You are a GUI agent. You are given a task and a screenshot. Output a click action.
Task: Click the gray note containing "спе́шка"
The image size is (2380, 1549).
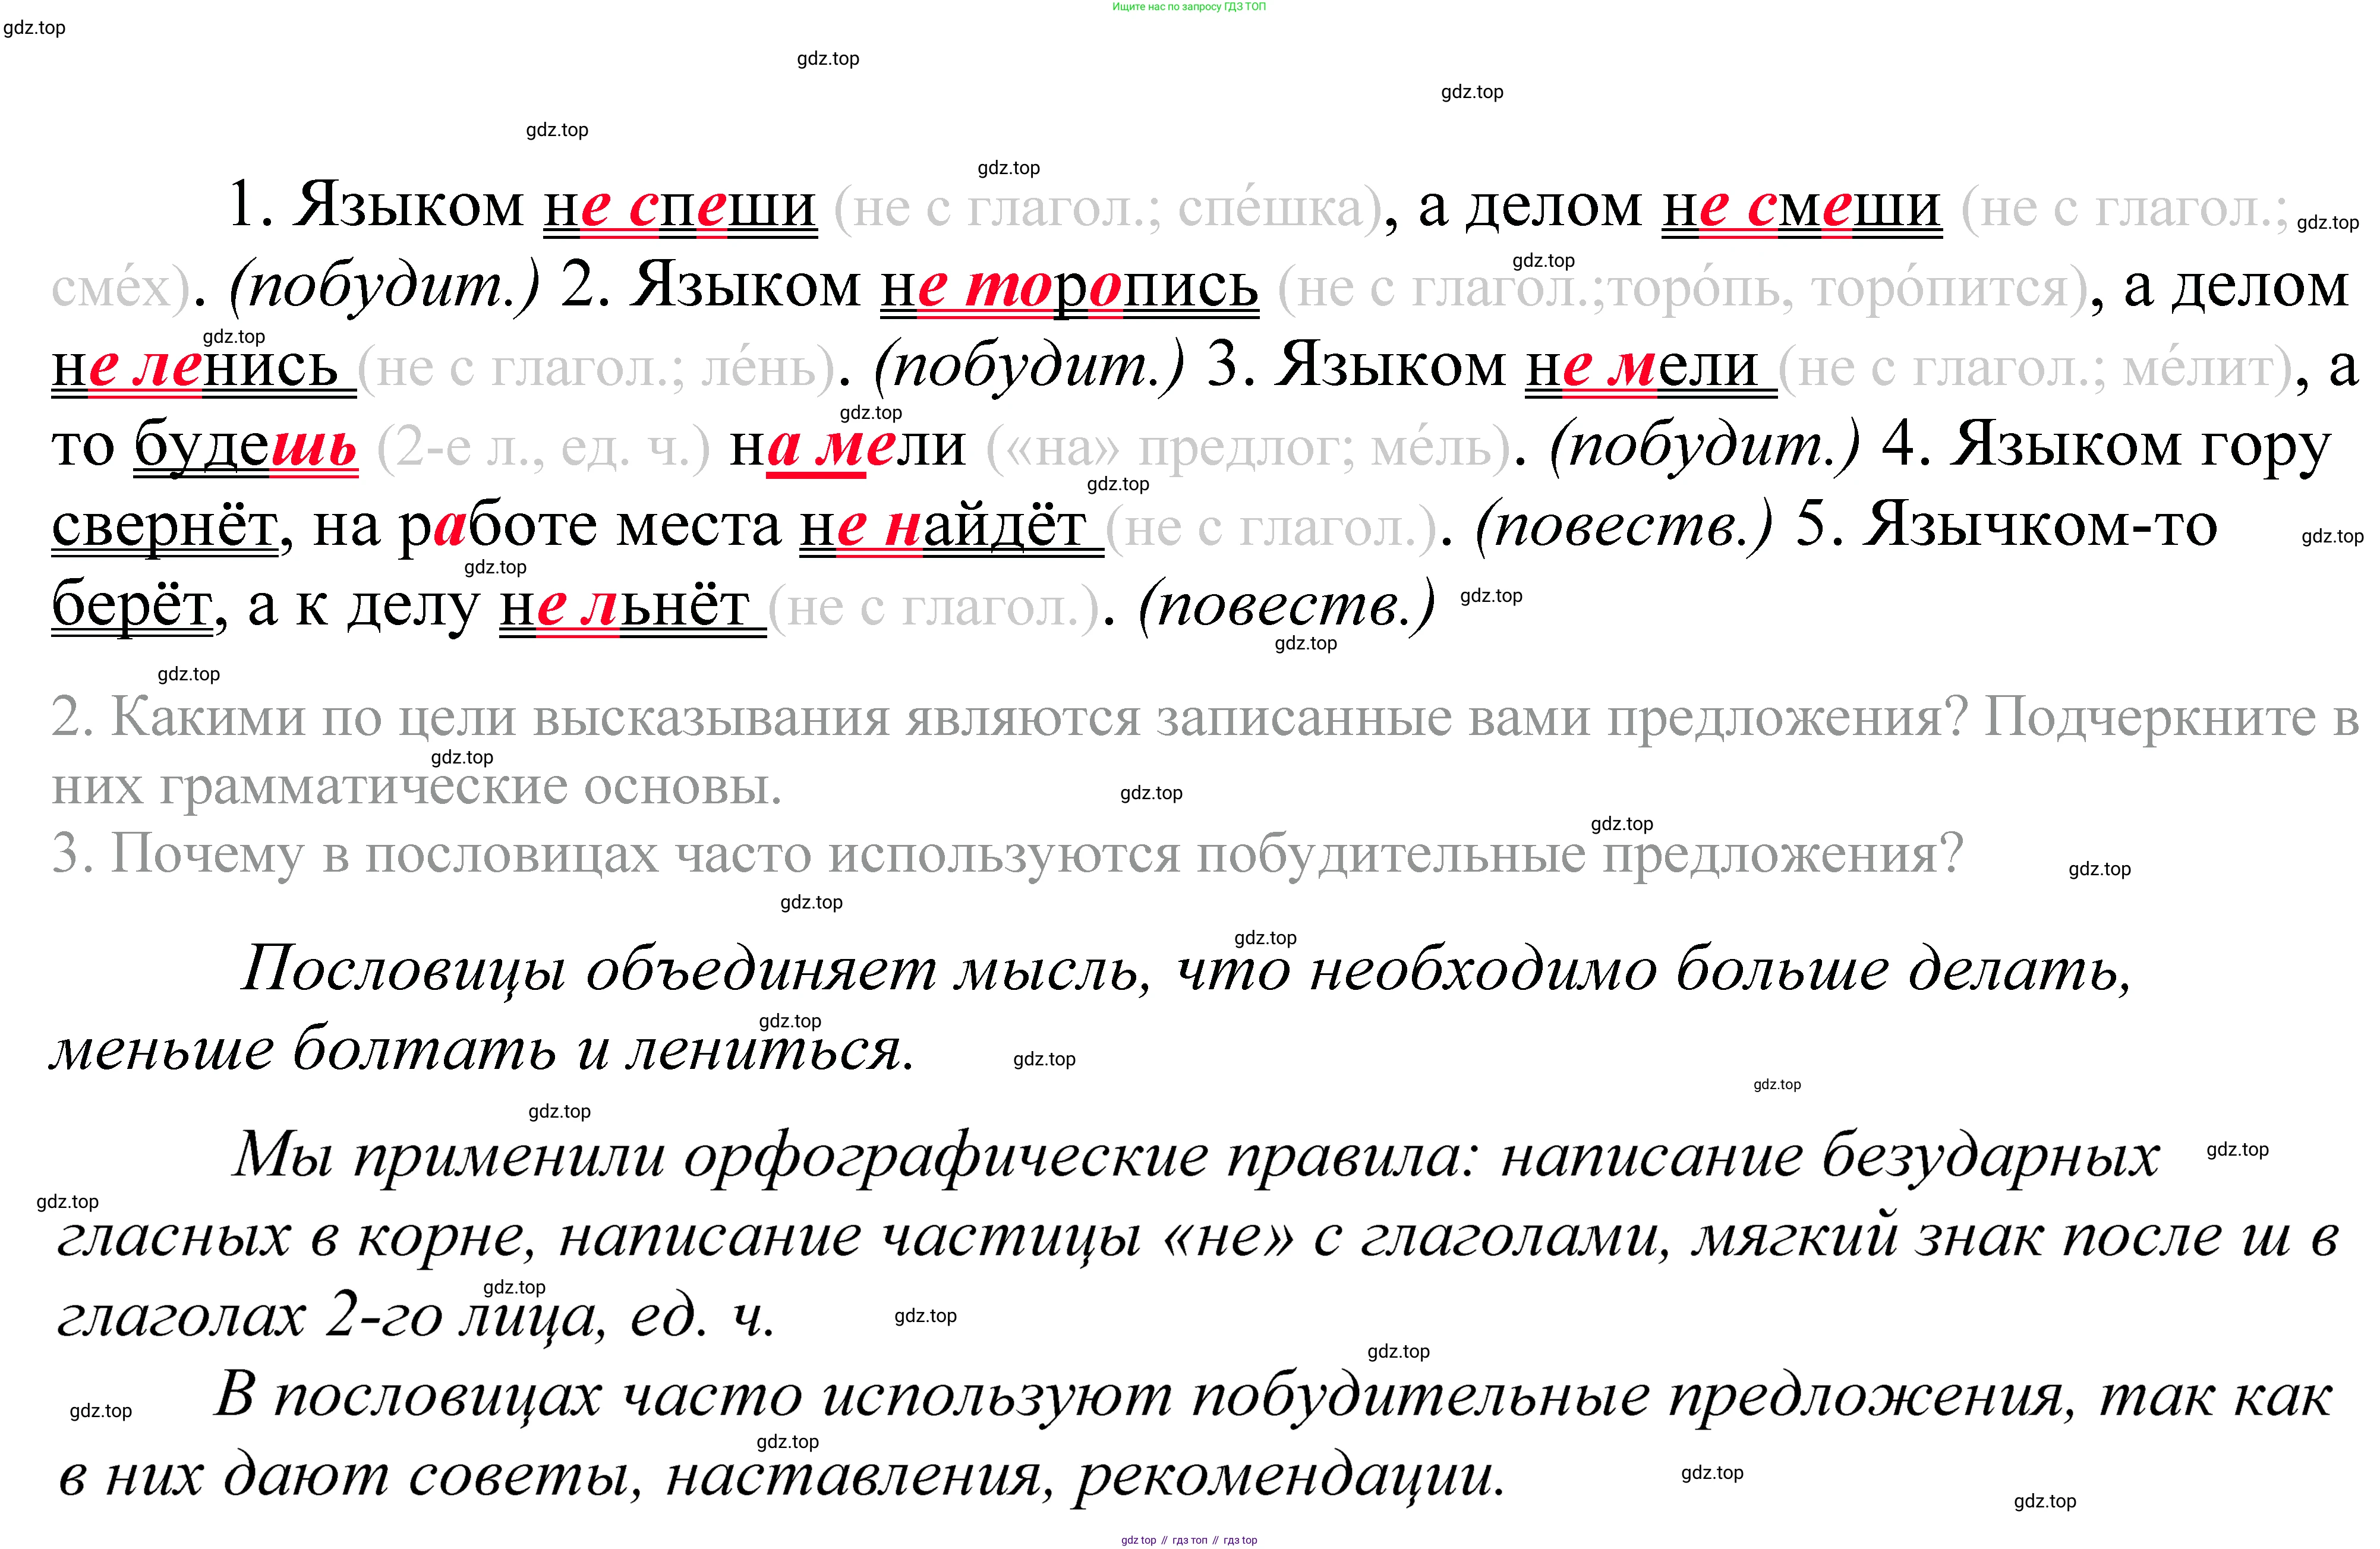(x=1108, y=209)
